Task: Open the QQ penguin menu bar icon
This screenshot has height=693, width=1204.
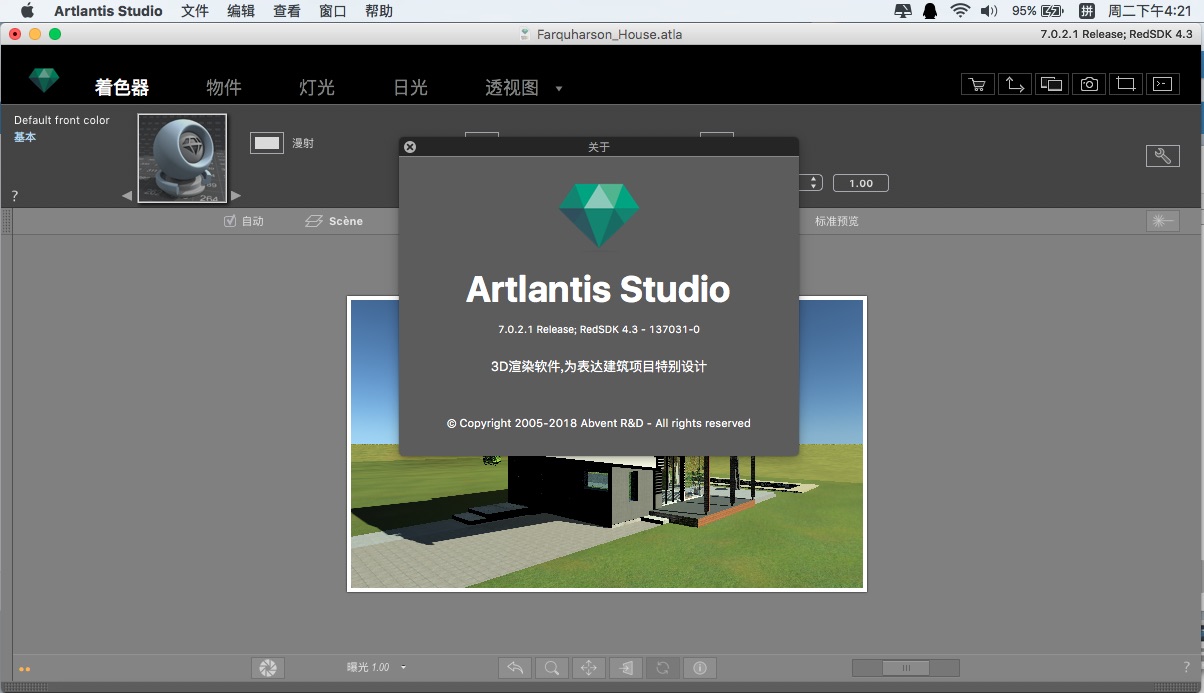Action: click(929, 11)
